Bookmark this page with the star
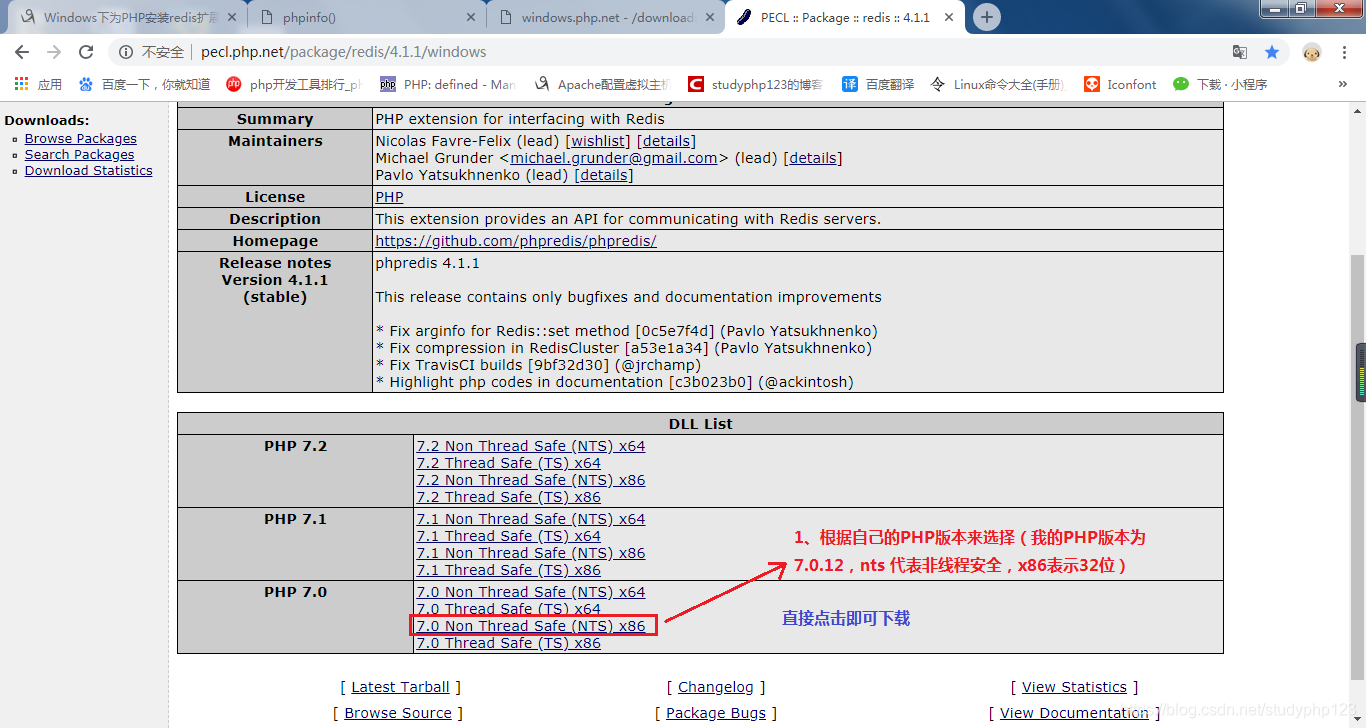This screenshot has width=1366, height=728. [1271, 52]
